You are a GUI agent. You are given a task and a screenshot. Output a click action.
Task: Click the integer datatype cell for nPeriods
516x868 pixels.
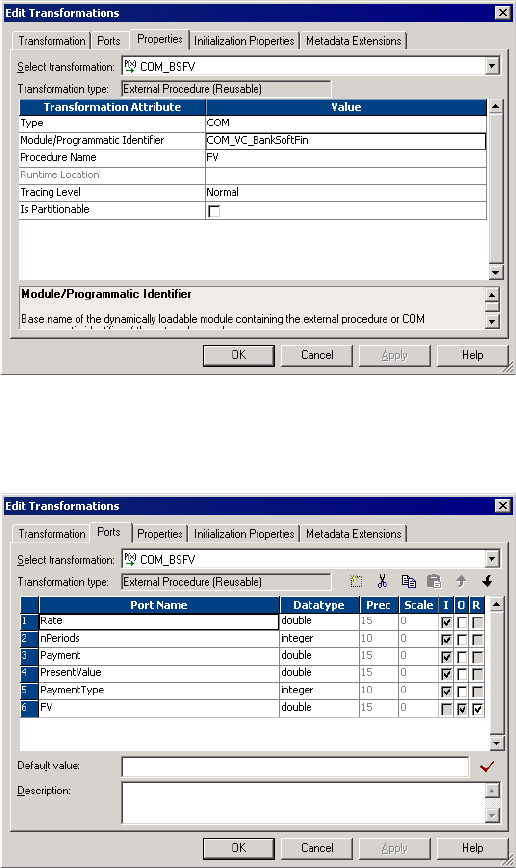pyautogui.click(x=319, y=638)
